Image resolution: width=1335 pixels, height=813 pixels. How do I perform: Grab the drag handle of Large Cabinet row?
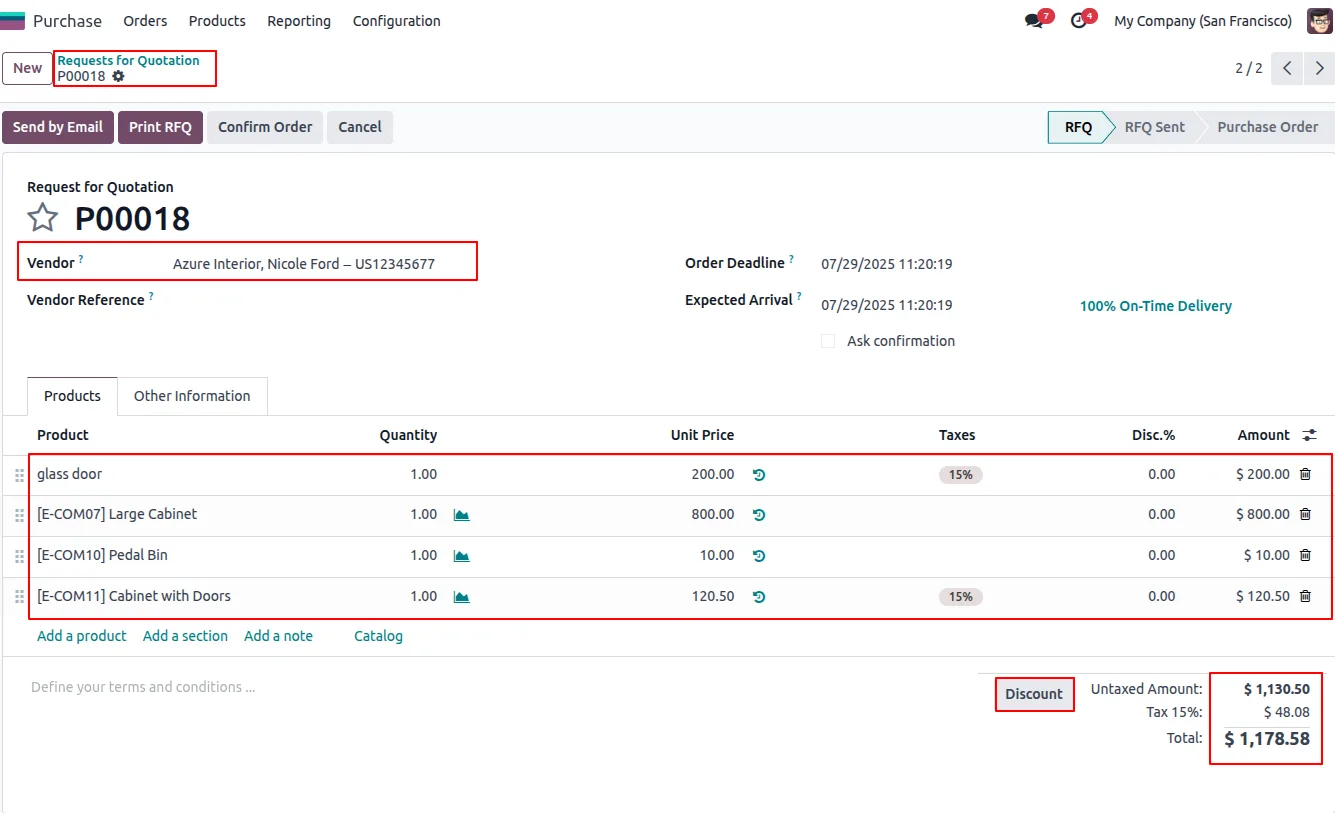[19, 516]
